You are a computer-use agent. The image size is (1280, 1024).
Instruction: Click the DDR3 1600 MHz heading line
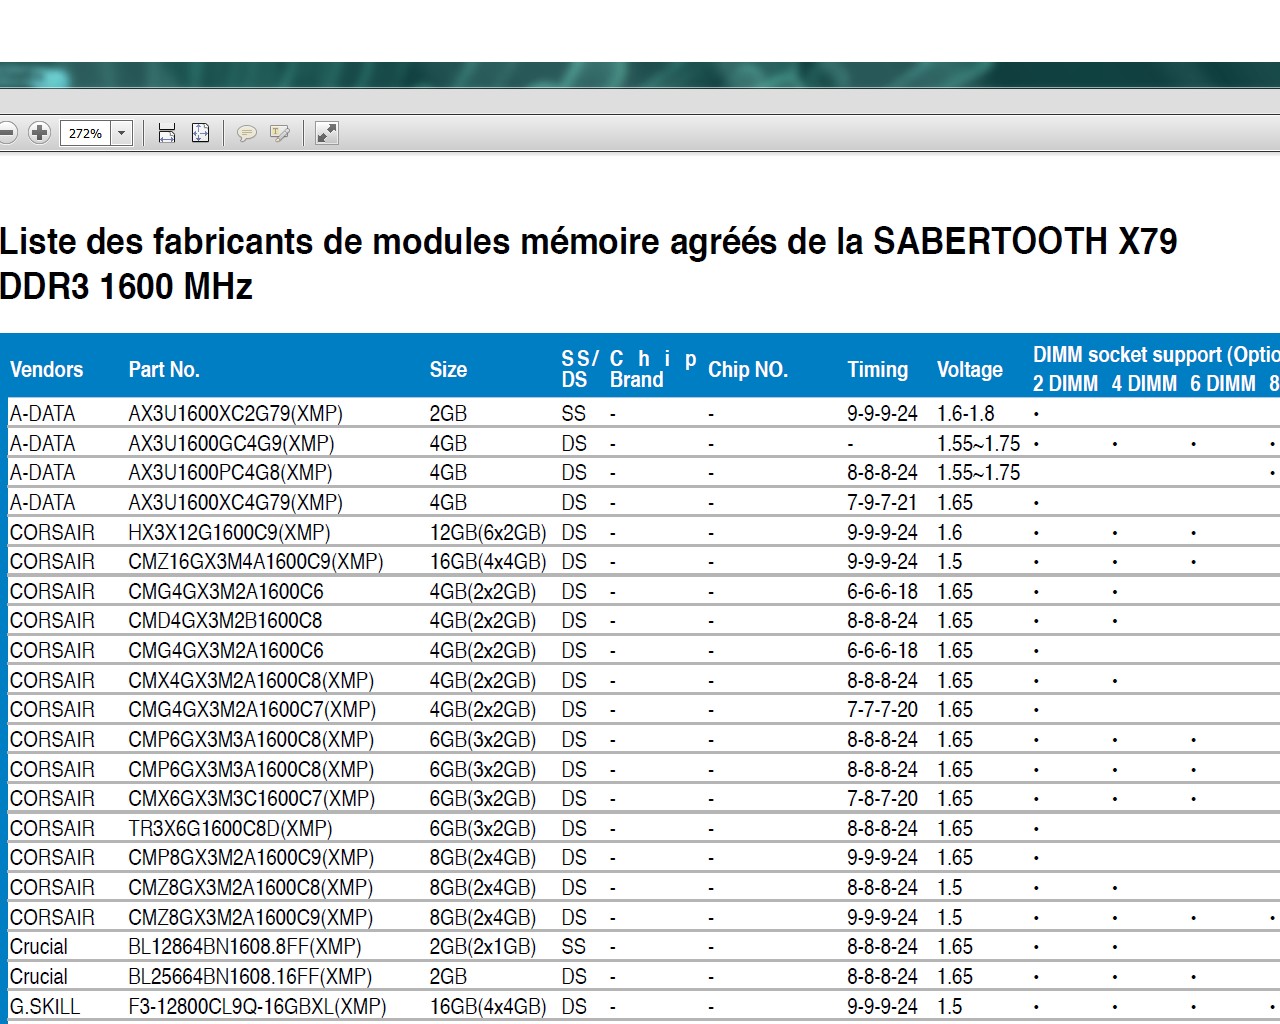[126, 287]
